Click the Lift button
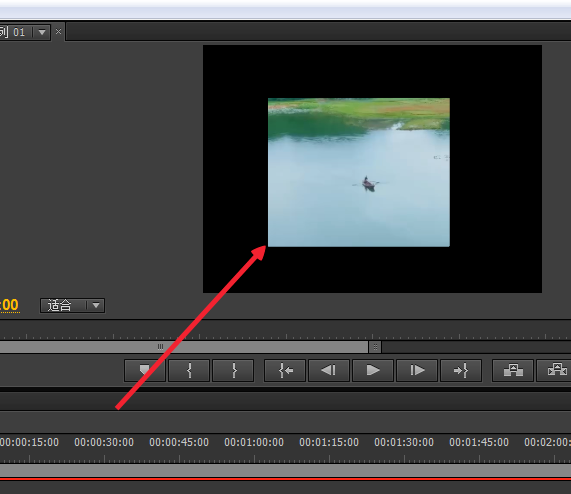The height and width of the screenshot is (494, 571). click(513, 370)
